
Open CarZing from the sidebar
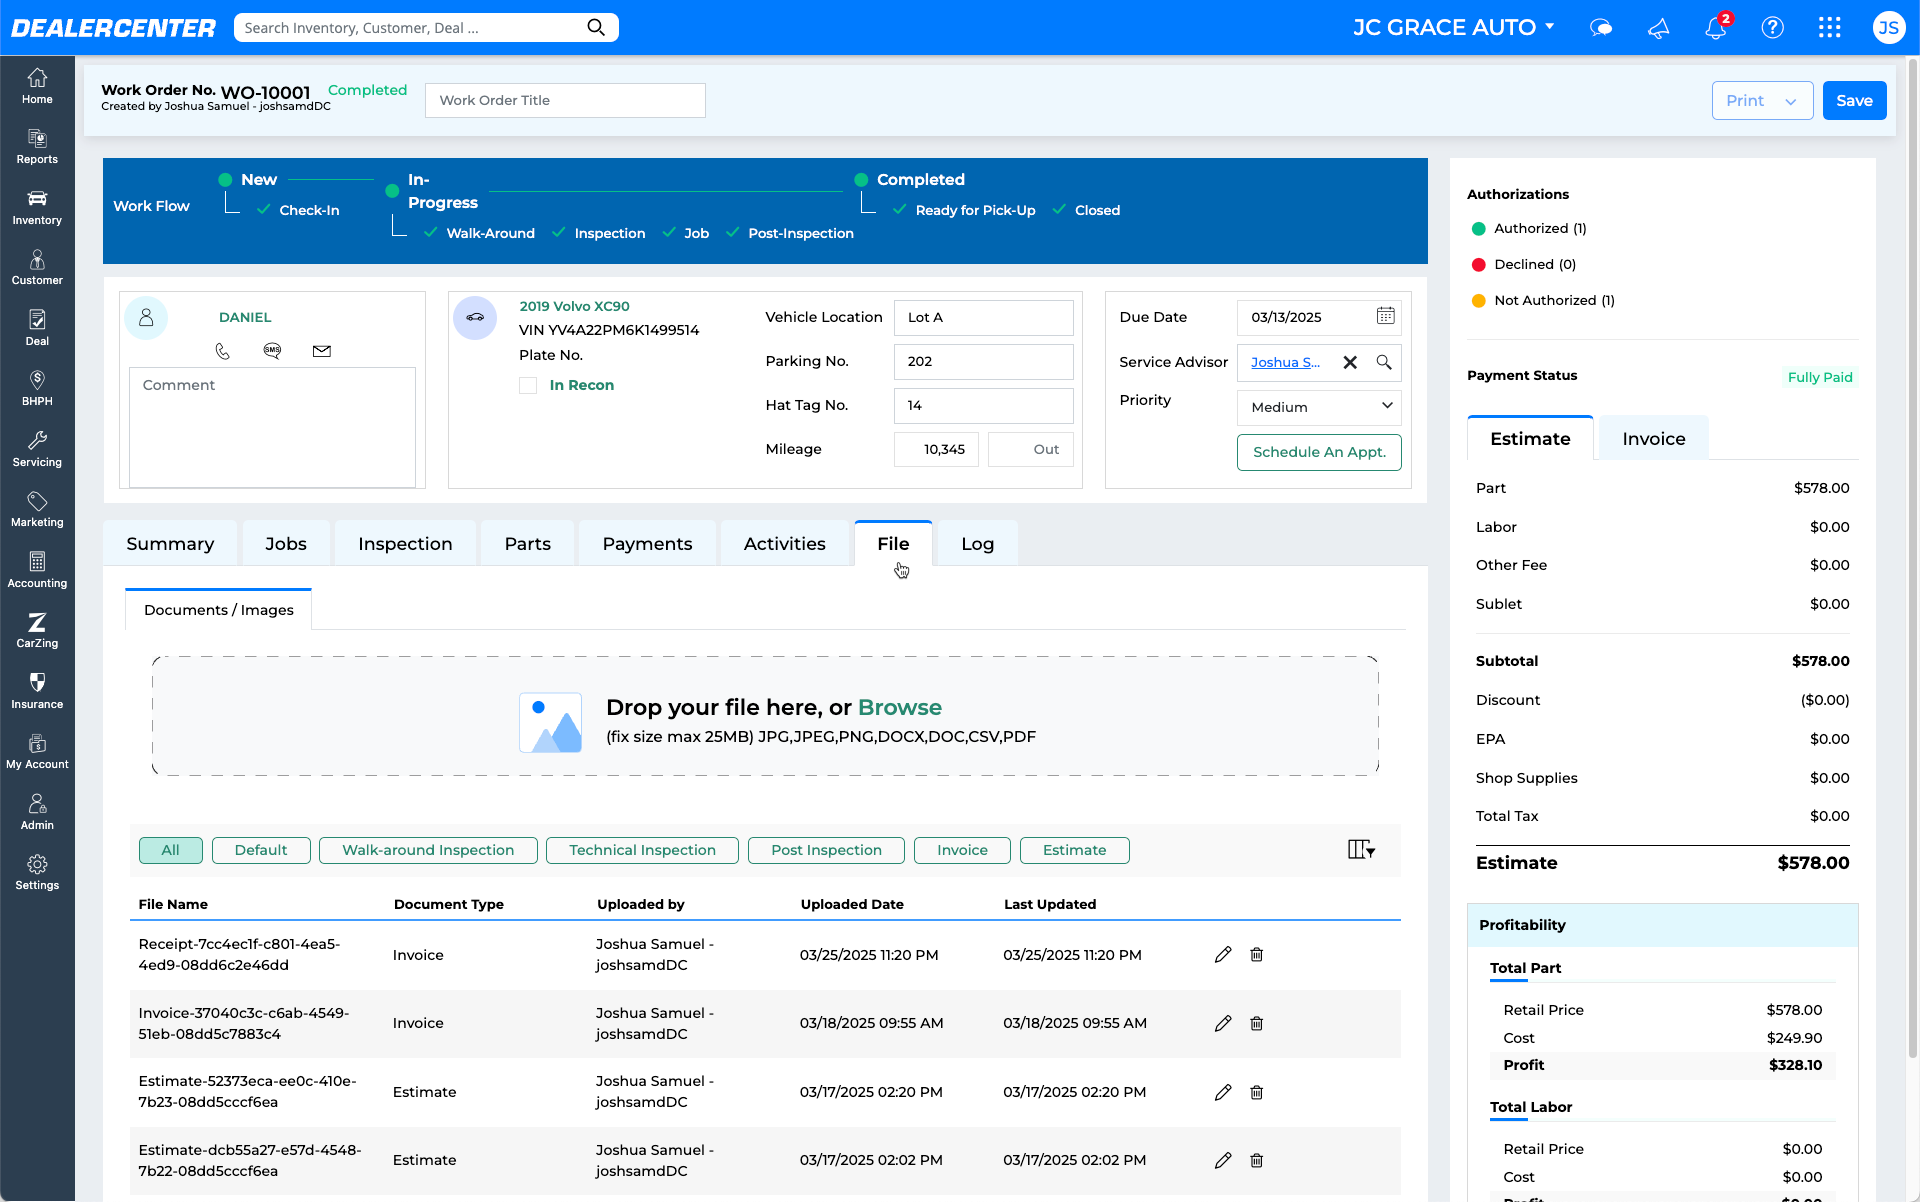(37, 630)
